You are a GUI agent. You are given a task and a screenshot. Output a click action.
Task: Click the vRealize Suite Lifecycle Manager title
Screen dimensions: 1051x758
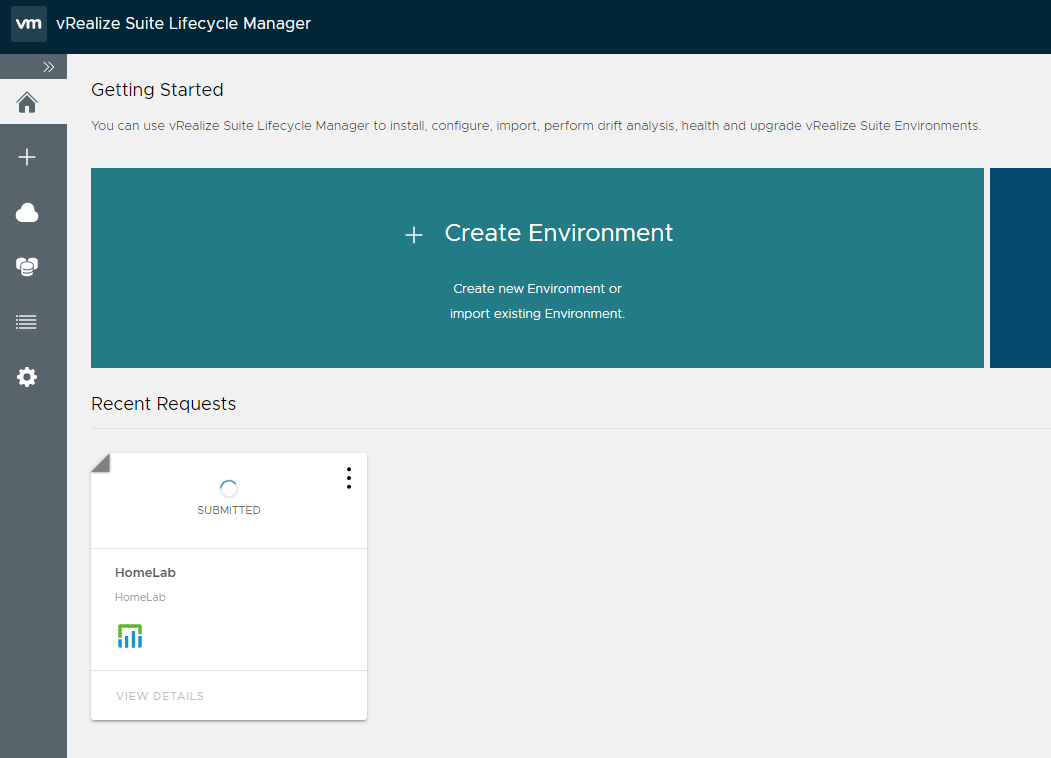point(183,24)
